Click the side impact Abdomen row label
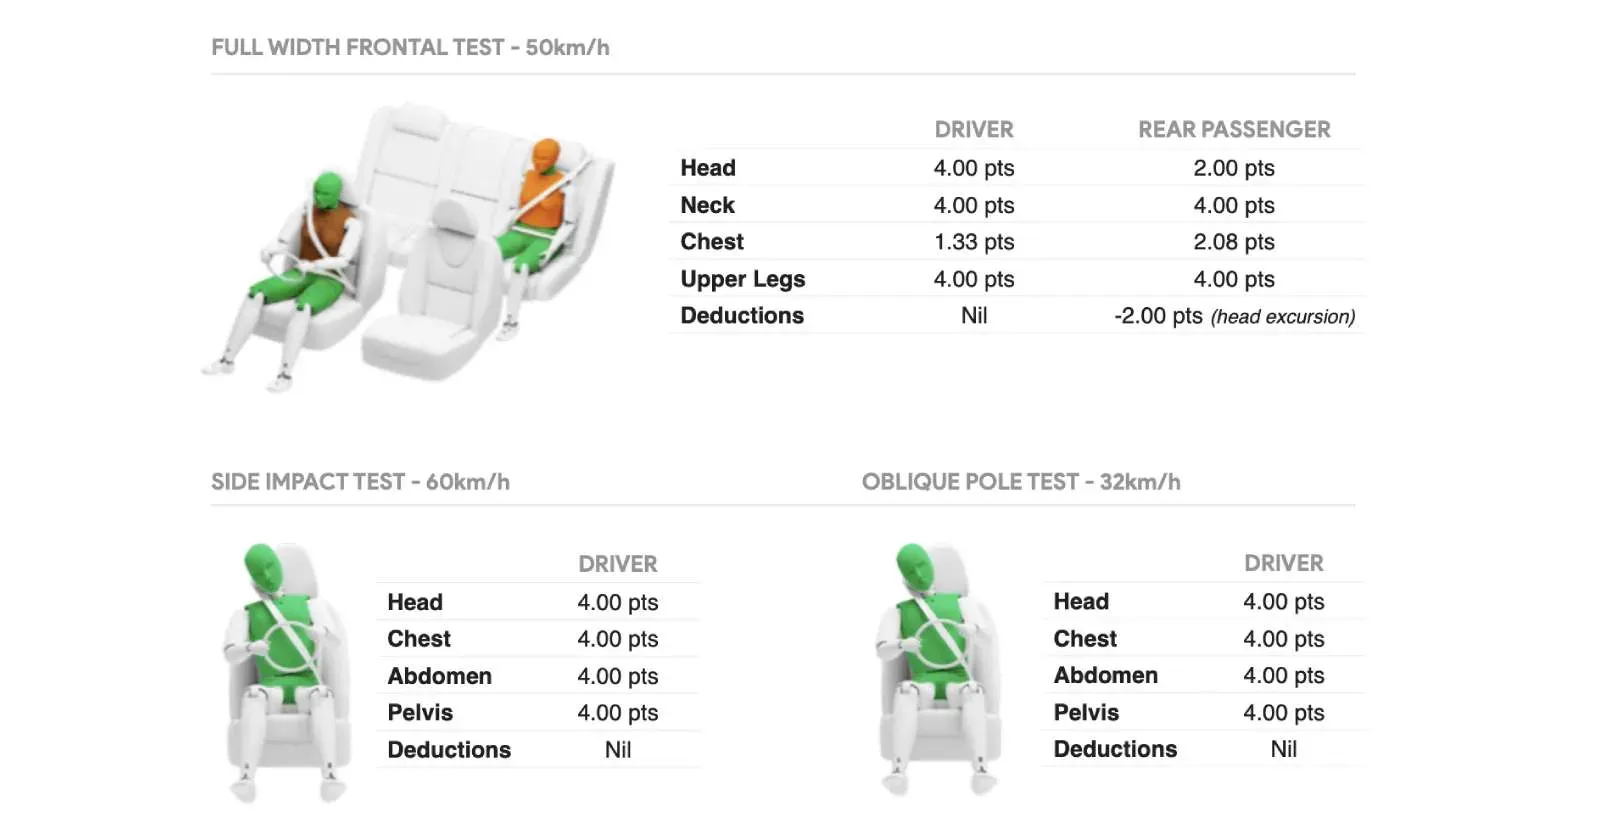The height and width of the screenshot is (840, 1600). pos(440,676)
